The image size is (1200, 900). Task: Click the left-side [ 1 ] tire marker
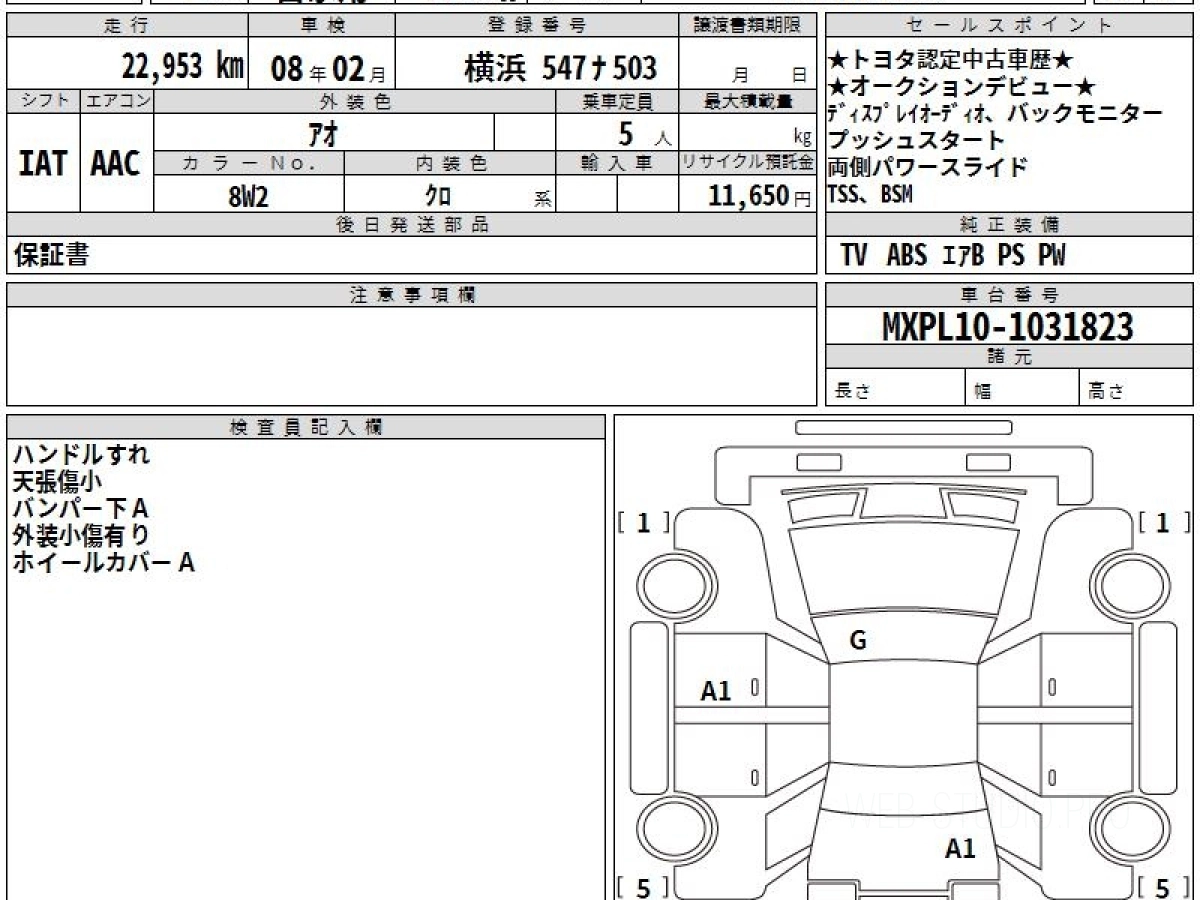click(643, 522)
